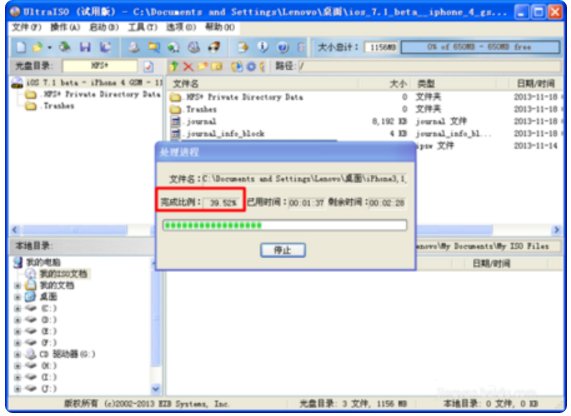The width and height of the screenshot is (571, 416).
Task: Open the 操作(A) menu
Action: click(x=65, y=27)
